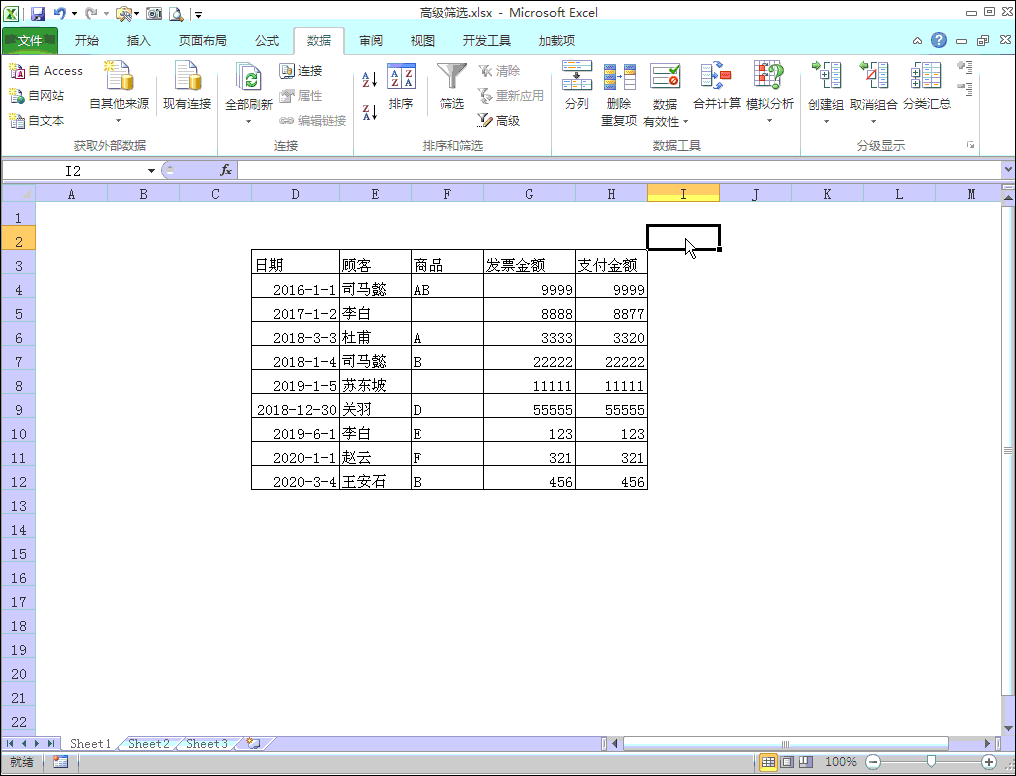This screenshot has height=776, width=1016.
Task: Click the Save icon in quick access toolbar
Action: (38, 13)
